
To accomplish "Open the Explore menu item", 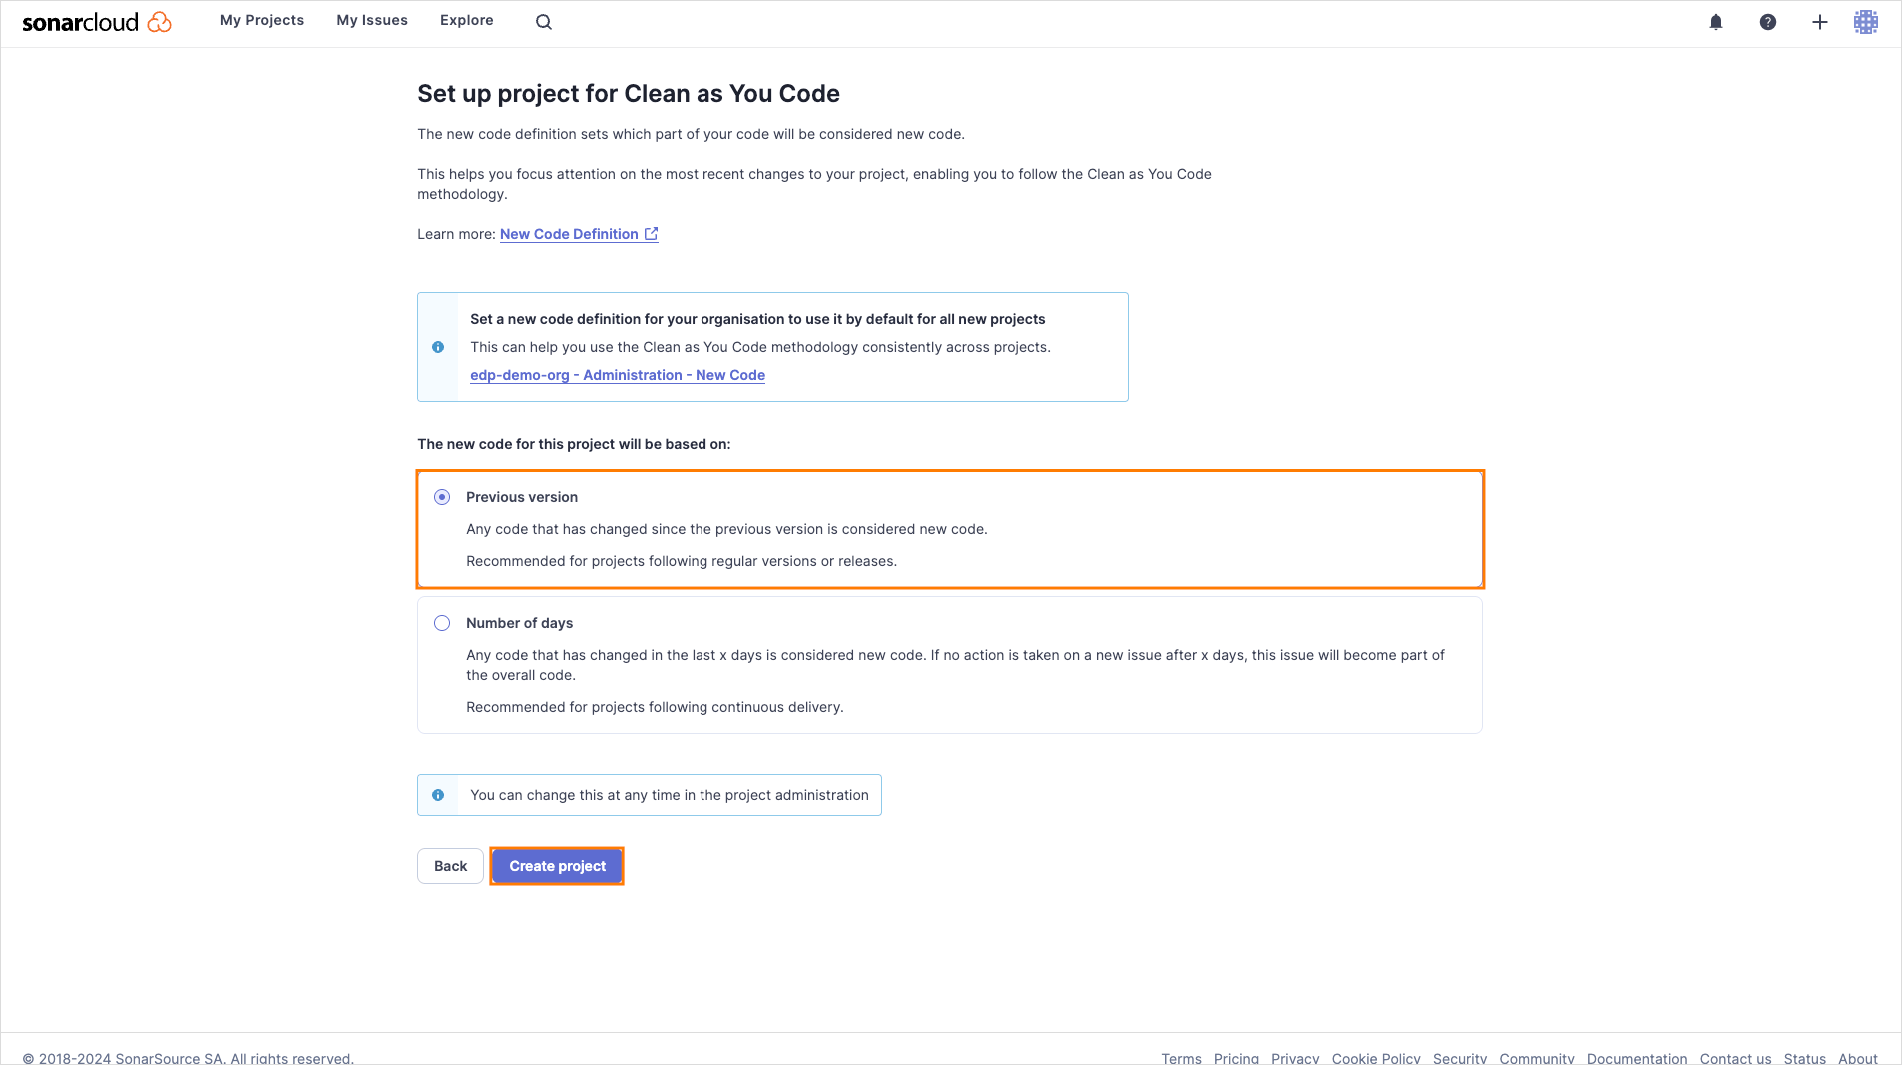I will 467,20.
